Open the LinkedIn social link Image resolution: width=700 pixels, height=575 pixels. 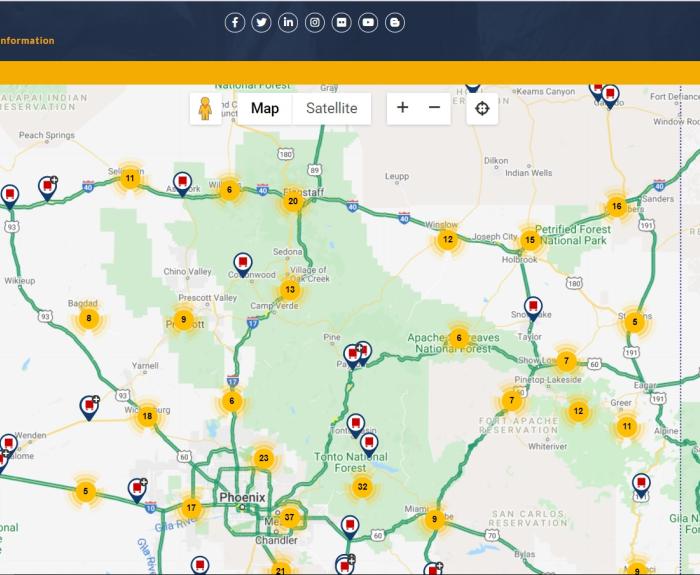coord(288,22)
